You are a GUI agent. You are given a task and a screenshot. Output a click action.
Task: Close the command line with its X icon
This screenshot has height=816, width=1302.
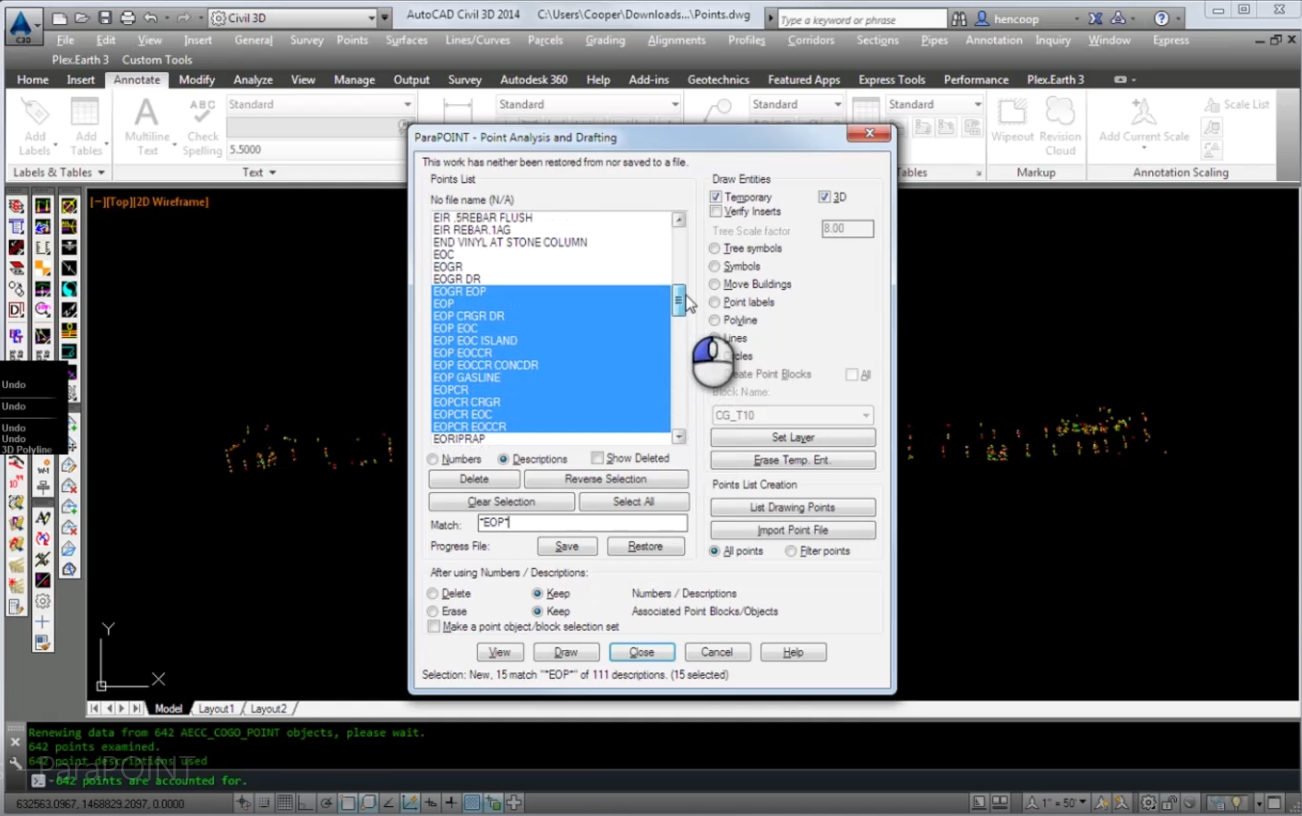(15, 742)
